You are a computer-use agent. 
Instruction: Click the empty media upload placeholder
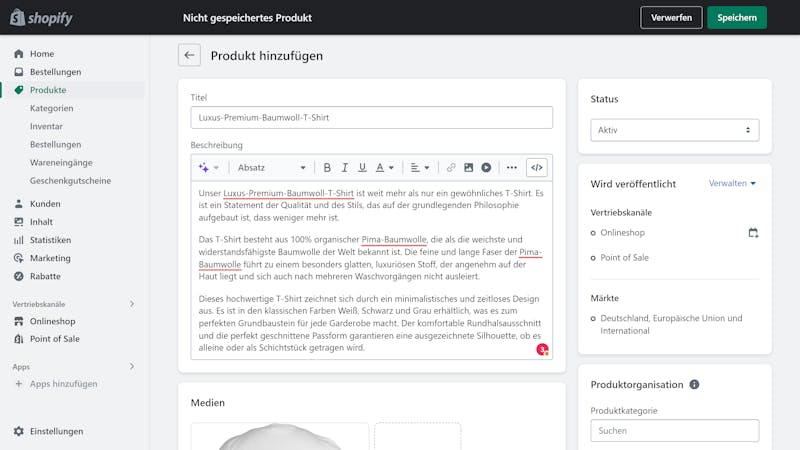tap(417, 436)
